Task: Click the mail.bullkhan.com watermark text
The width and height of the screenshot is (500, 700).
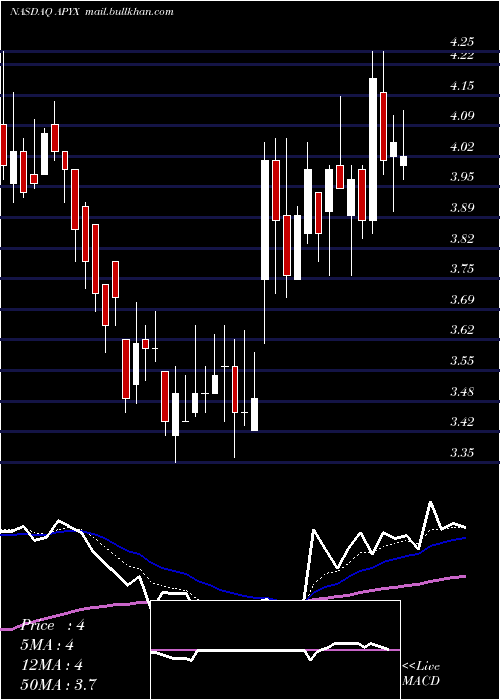Action: coord(129,12)
